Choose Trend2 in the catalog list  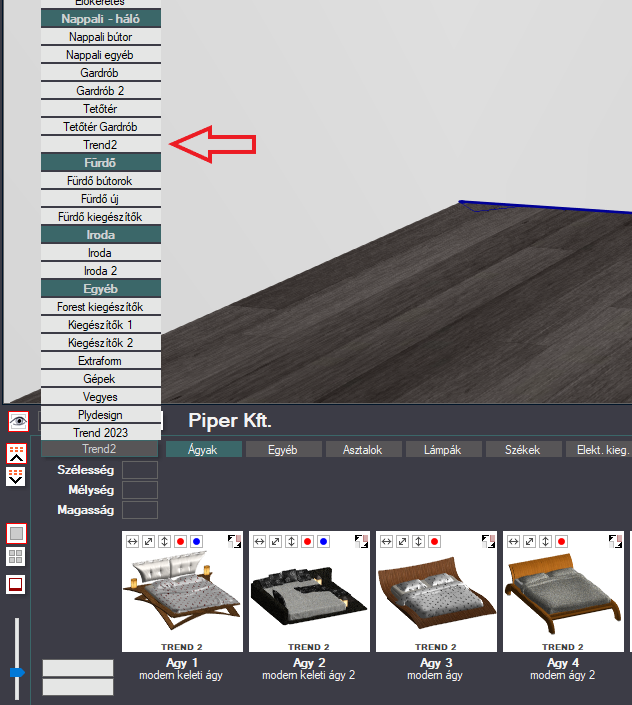pyautogui.click(x=101, y=145)
